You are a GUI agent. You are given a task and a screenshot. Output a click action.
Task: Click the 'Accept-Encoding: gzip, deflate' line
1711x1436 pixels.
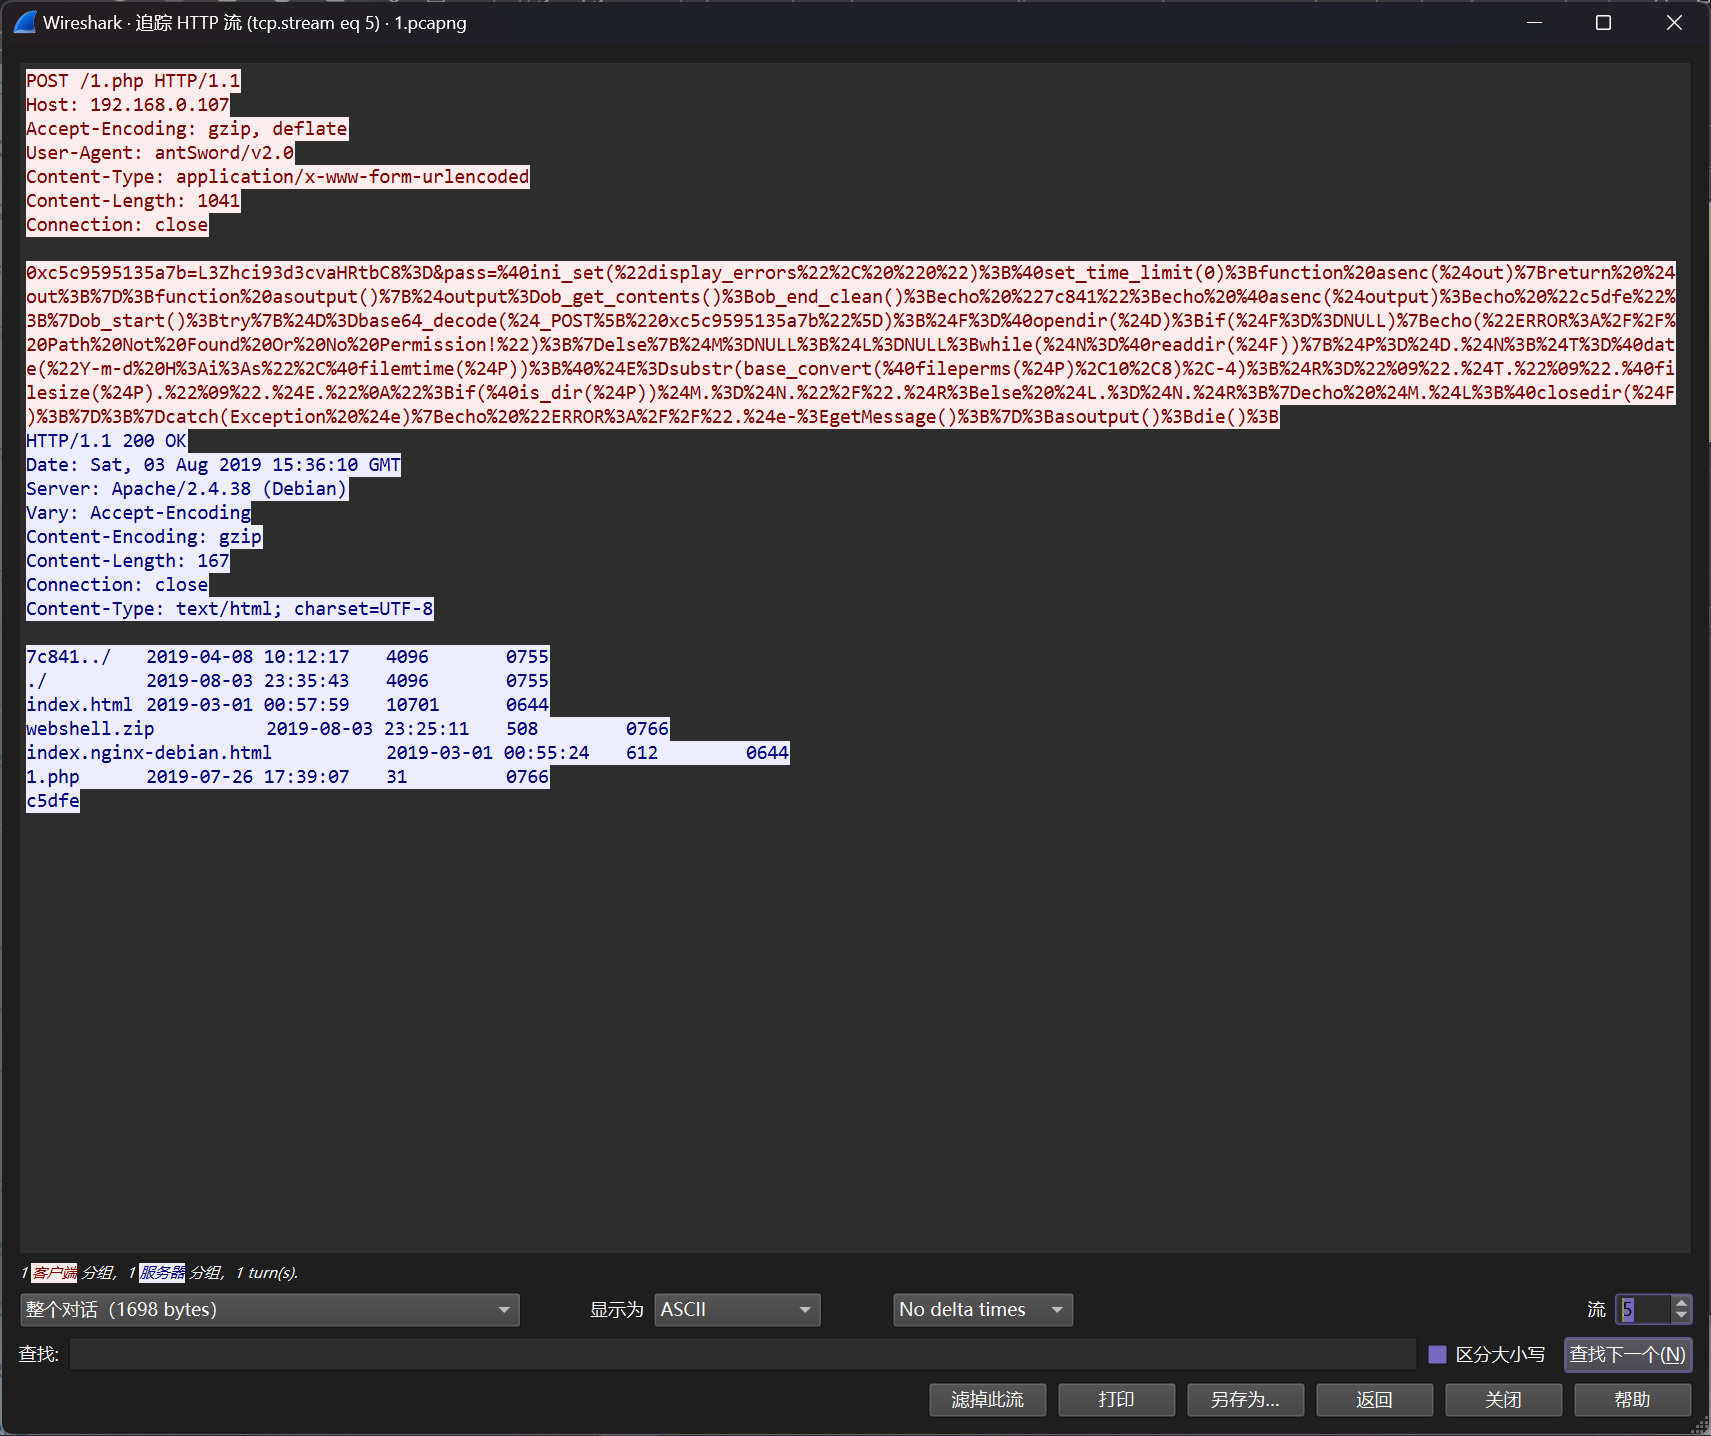(187, 129)
